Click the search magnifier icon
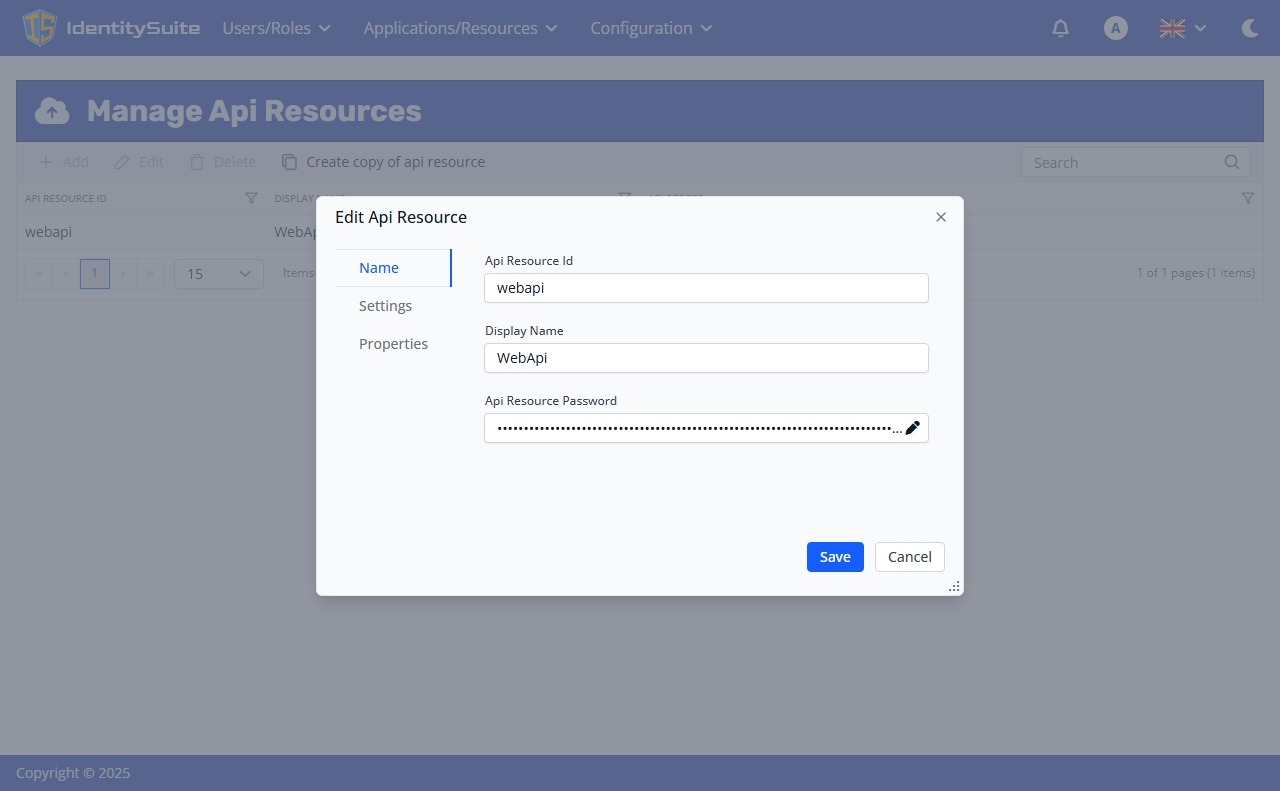This screenshot has height=791, width=1280. pyautogui.click(x=1231, y=161)
